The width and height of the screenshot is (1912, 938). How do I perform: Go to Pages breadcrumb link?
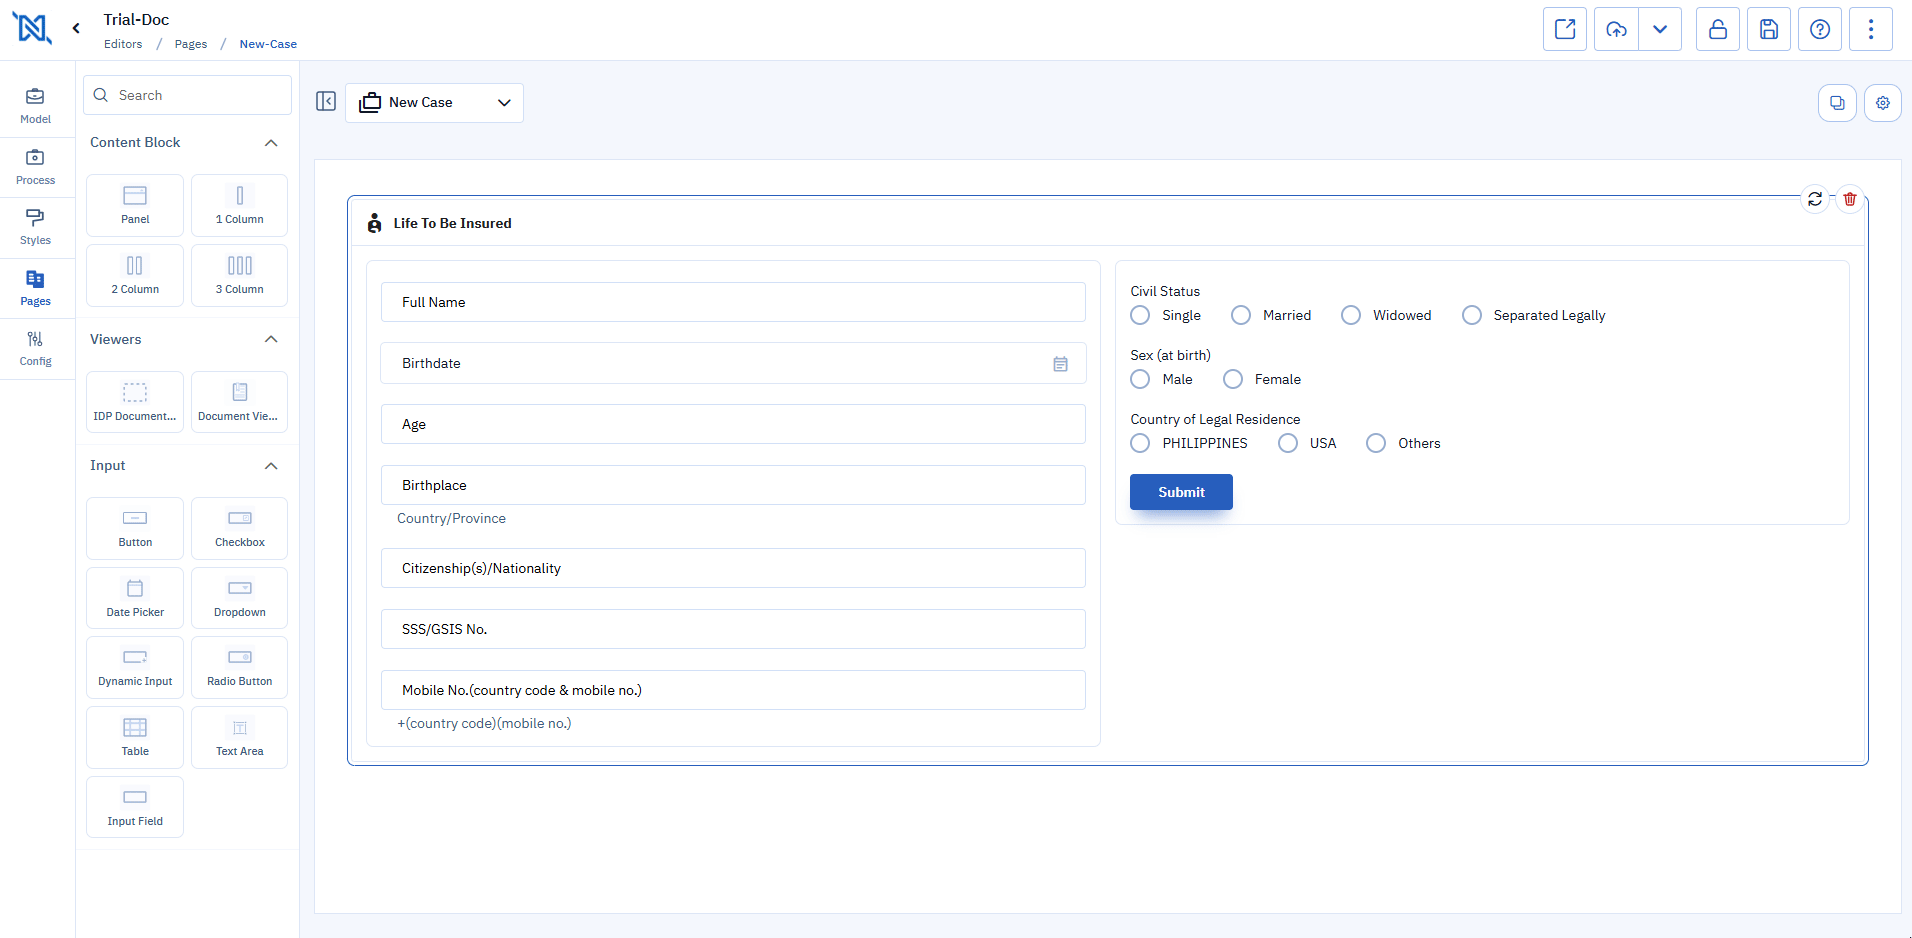coord(190,44)
